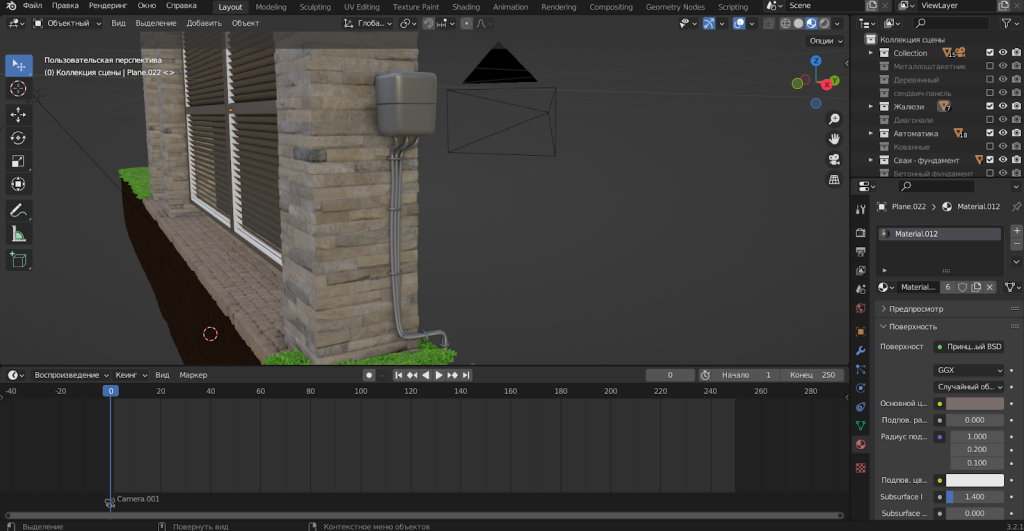The height and width of the screenshot is (531, 1024).
Task: Hide the Жалюзи collection with eye icon
Action: tap(1003, 106)
